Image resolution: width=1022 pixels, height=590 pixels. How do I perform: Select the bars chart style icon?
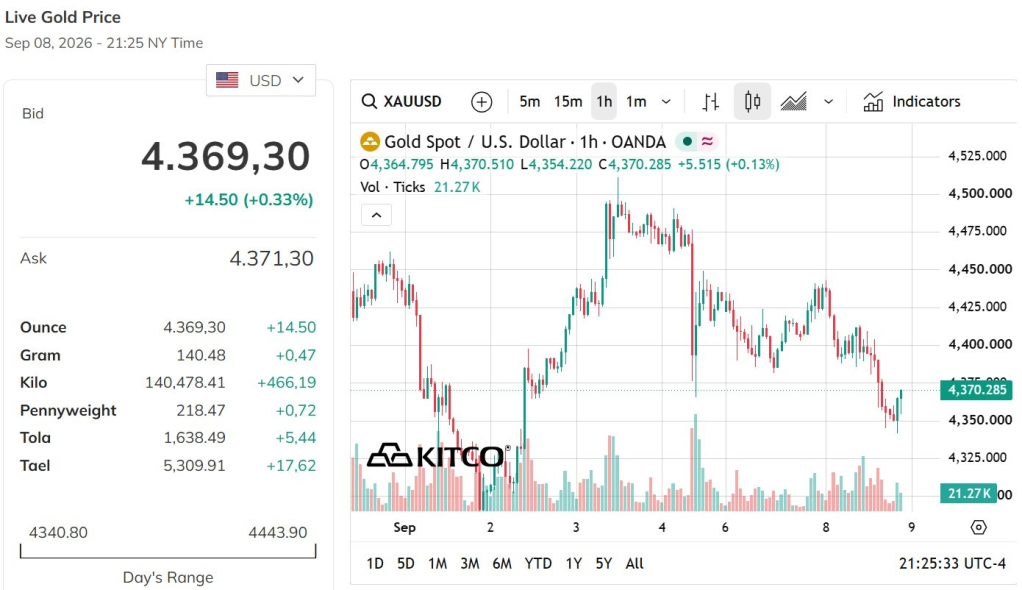(711, 102)
